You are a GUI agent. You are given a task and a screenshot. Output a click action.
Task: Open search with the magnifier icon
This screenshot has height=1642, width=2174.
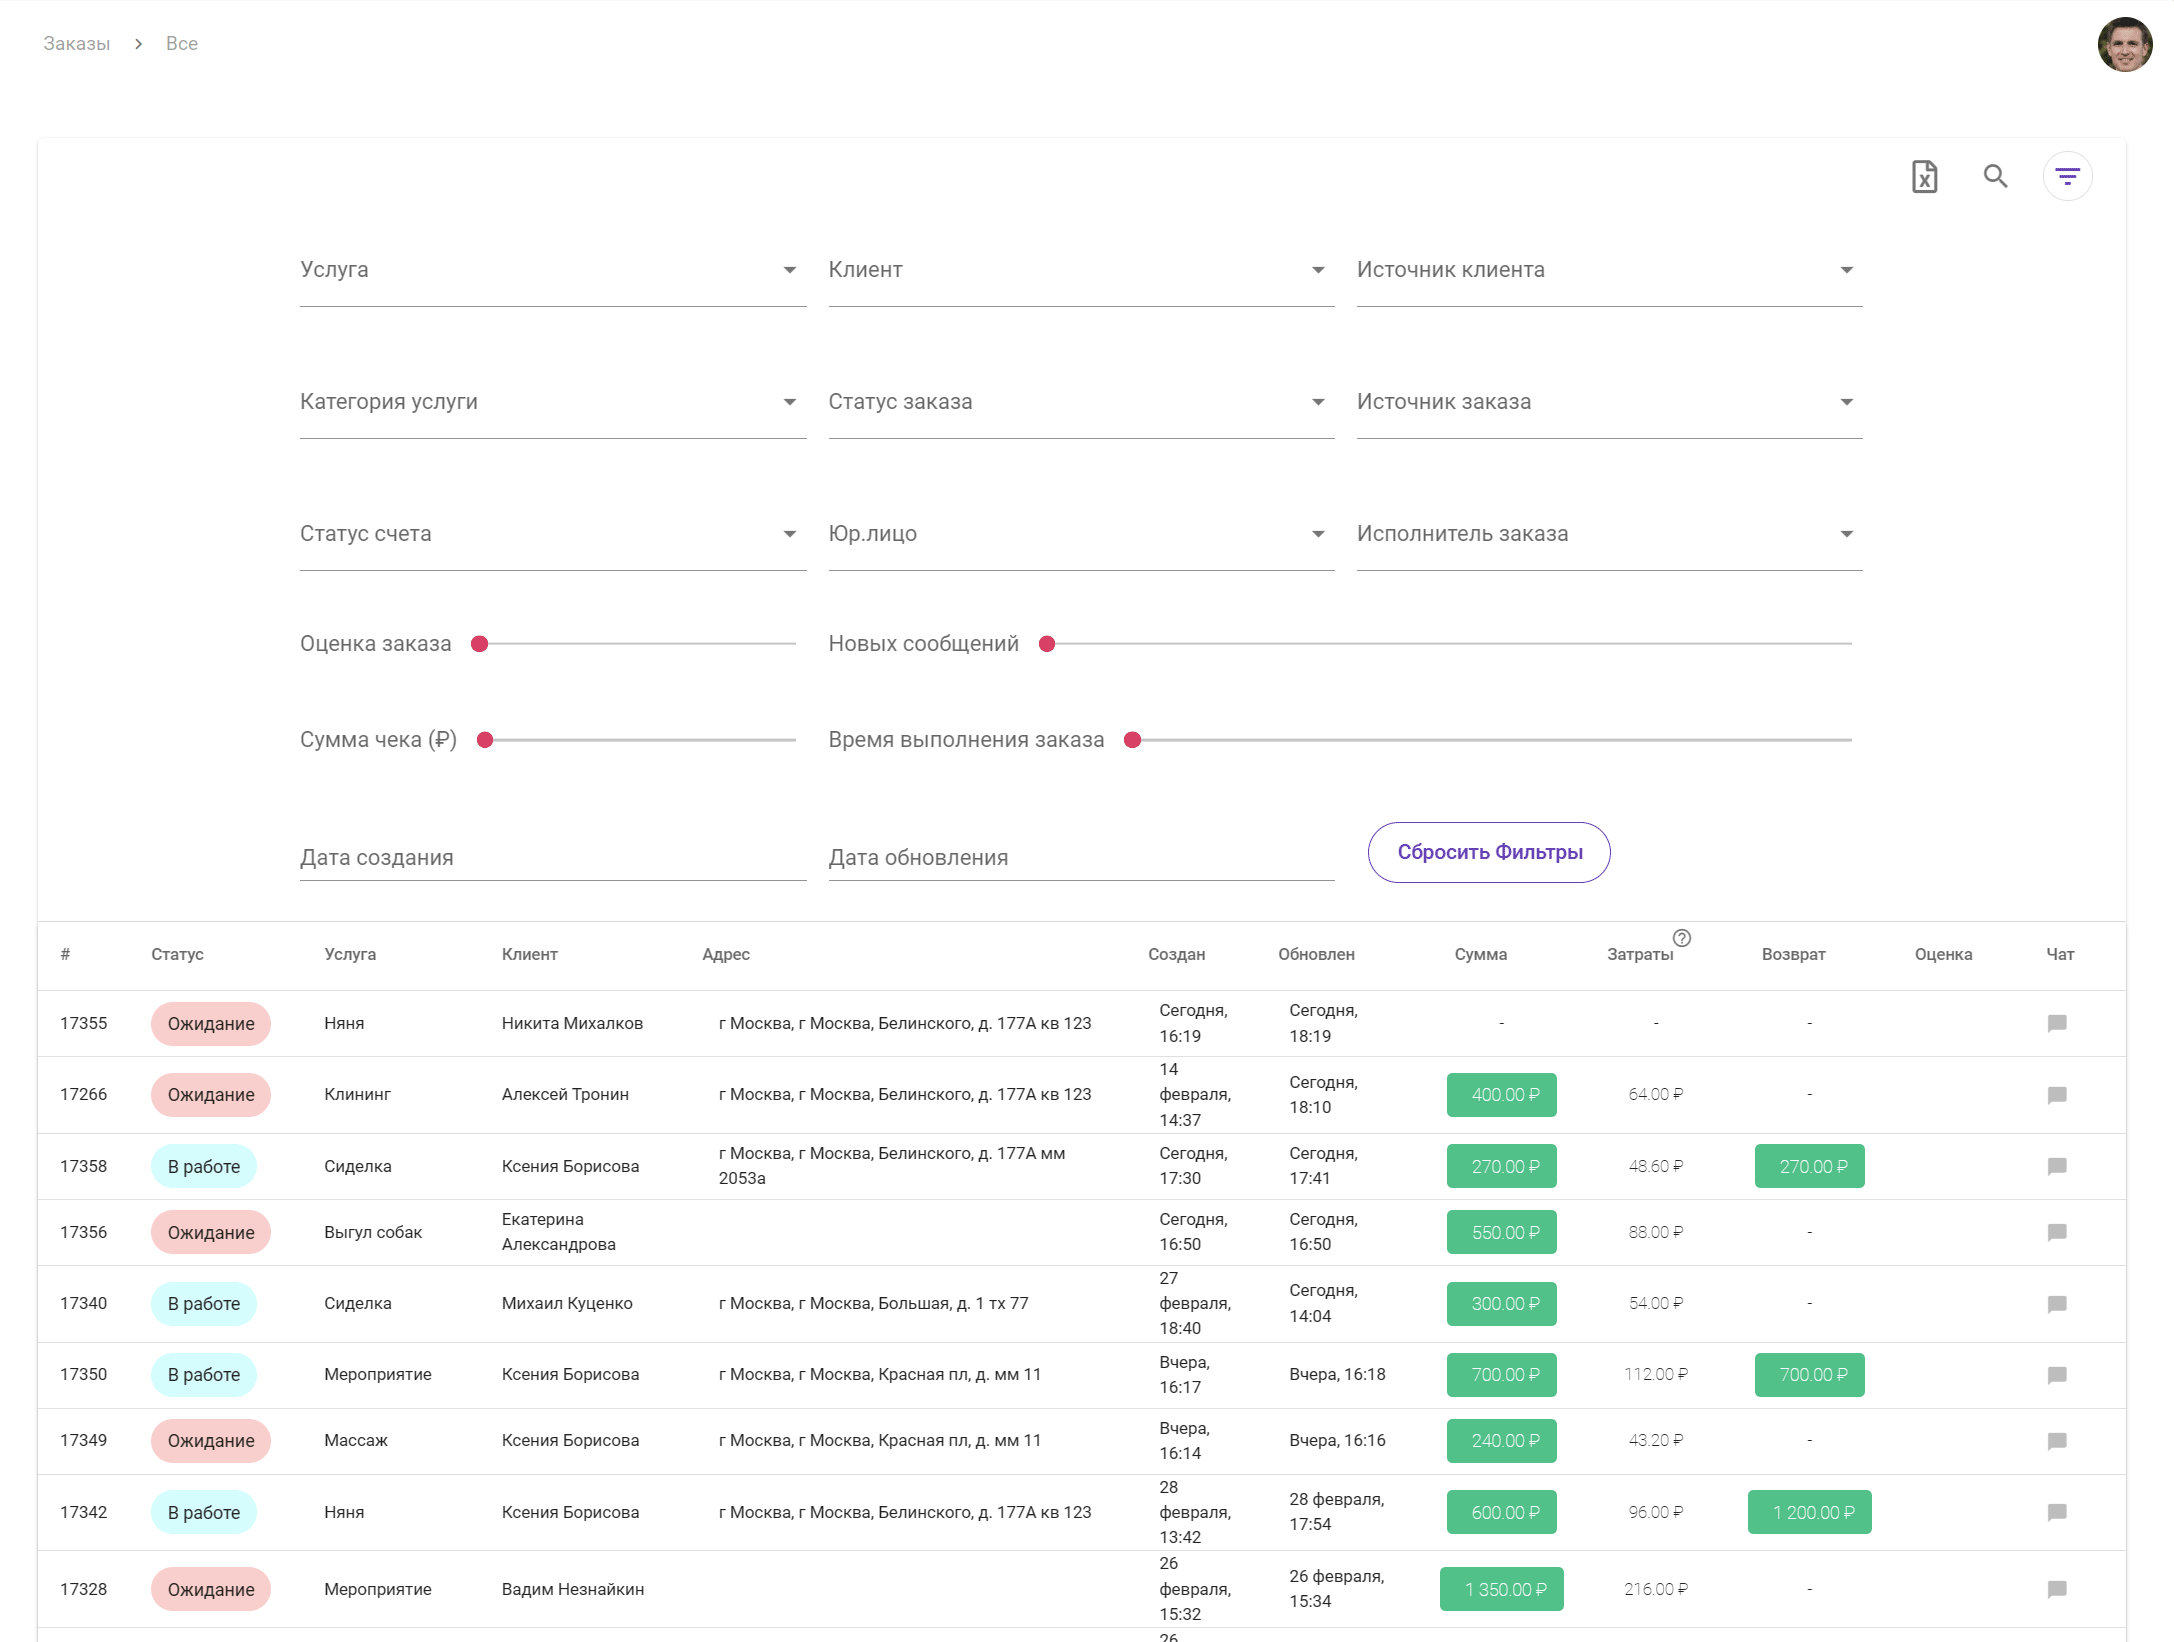pos(1995,177)
